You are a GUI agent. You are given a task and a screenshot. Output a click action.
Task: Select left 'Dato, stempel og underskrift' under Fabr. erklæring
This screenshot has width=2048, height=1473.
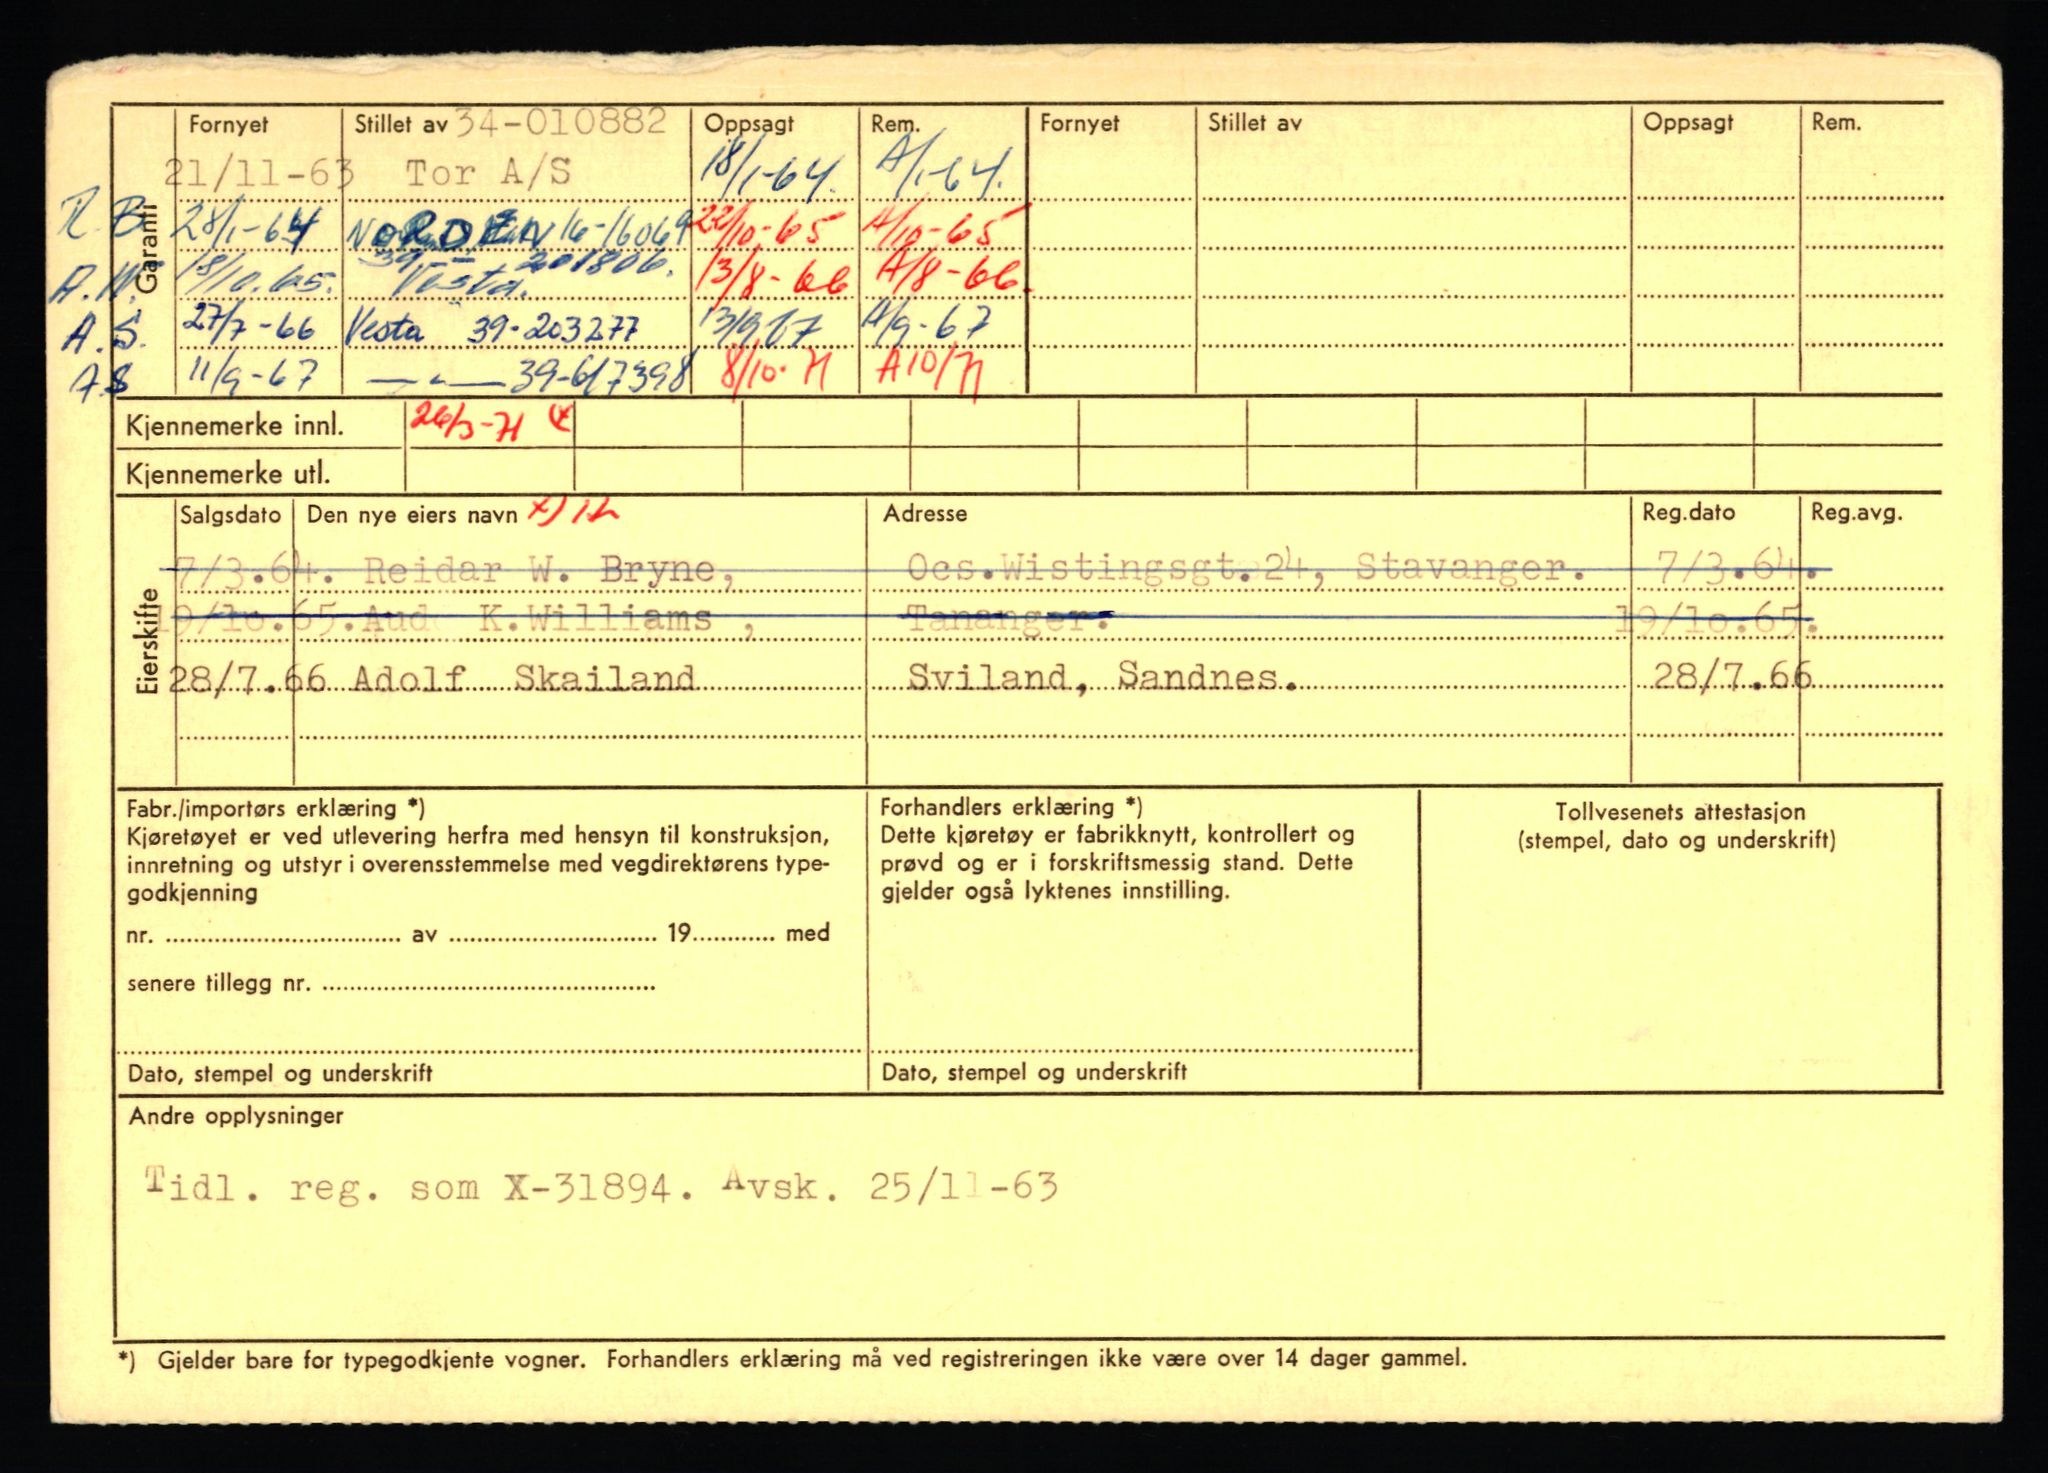[x=280, y=1074]
